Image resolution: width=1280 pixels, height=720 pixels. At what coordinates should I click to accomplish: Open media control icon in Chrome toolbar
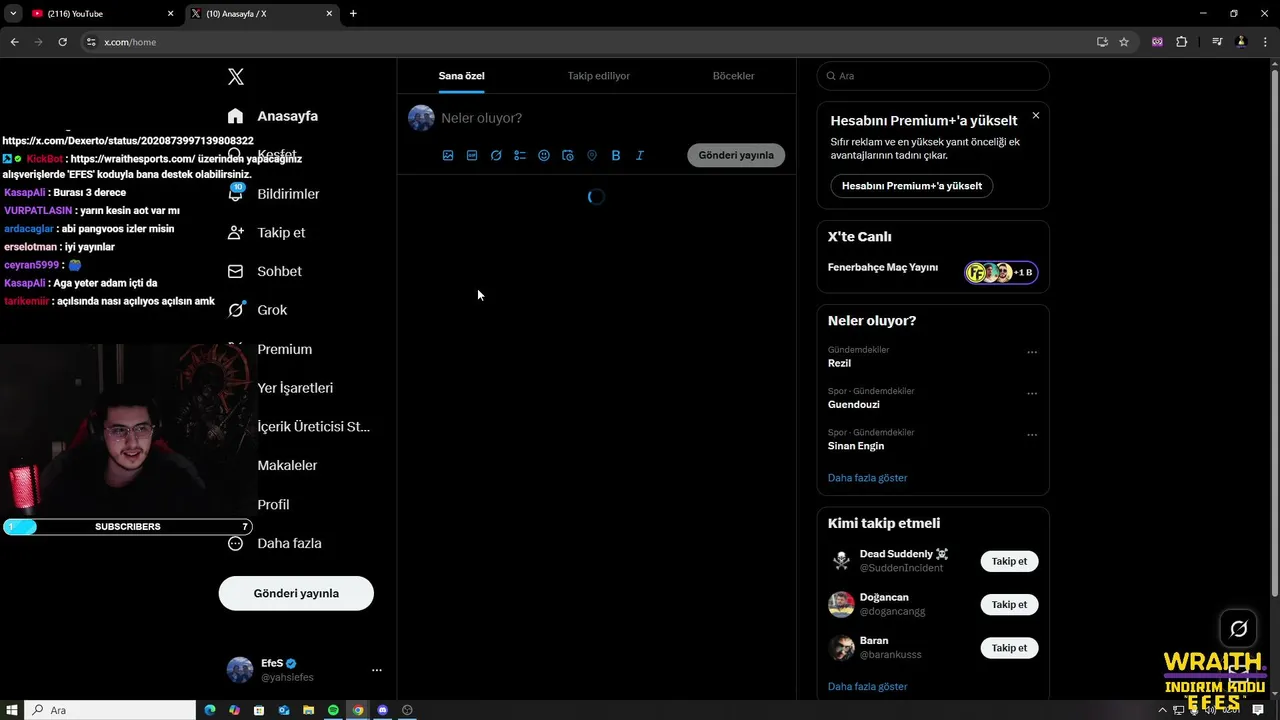(1217, 42)
